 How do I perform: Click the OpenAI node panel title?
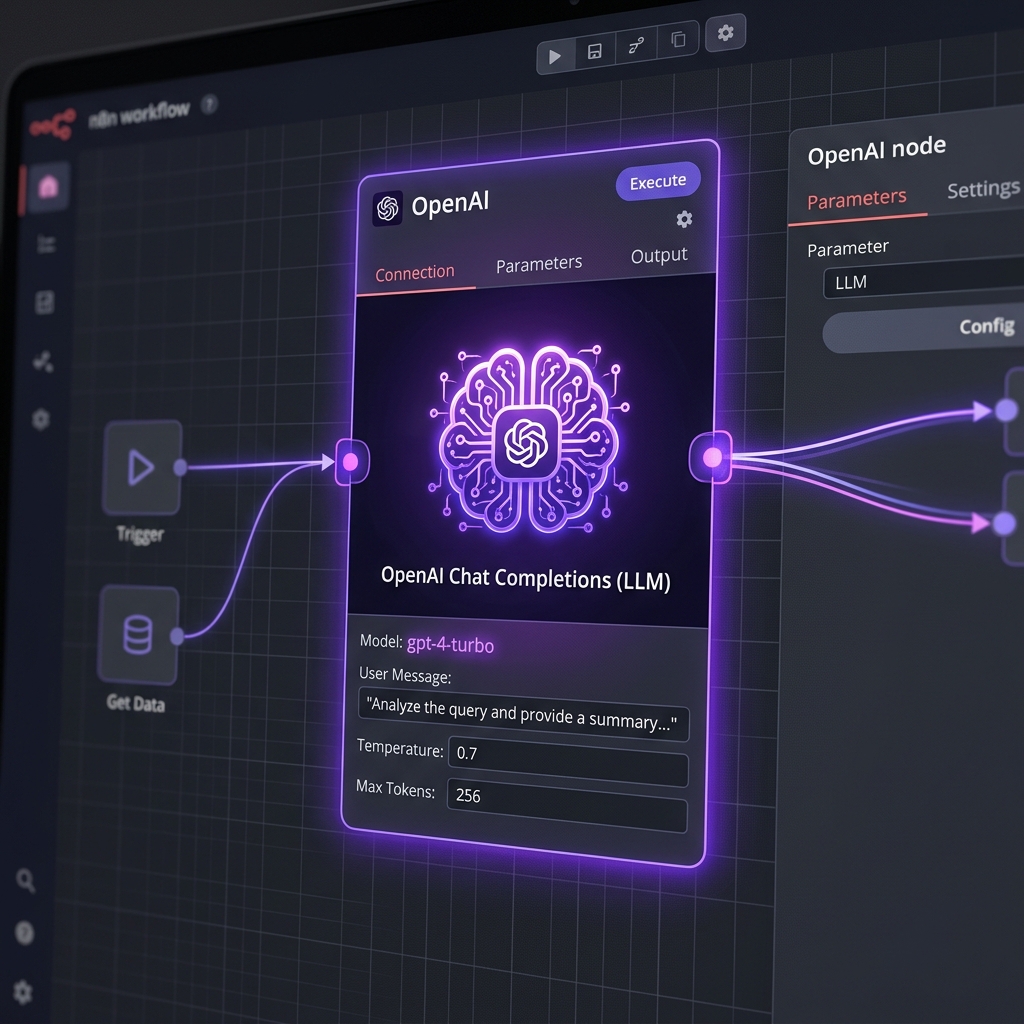point(876,151)
